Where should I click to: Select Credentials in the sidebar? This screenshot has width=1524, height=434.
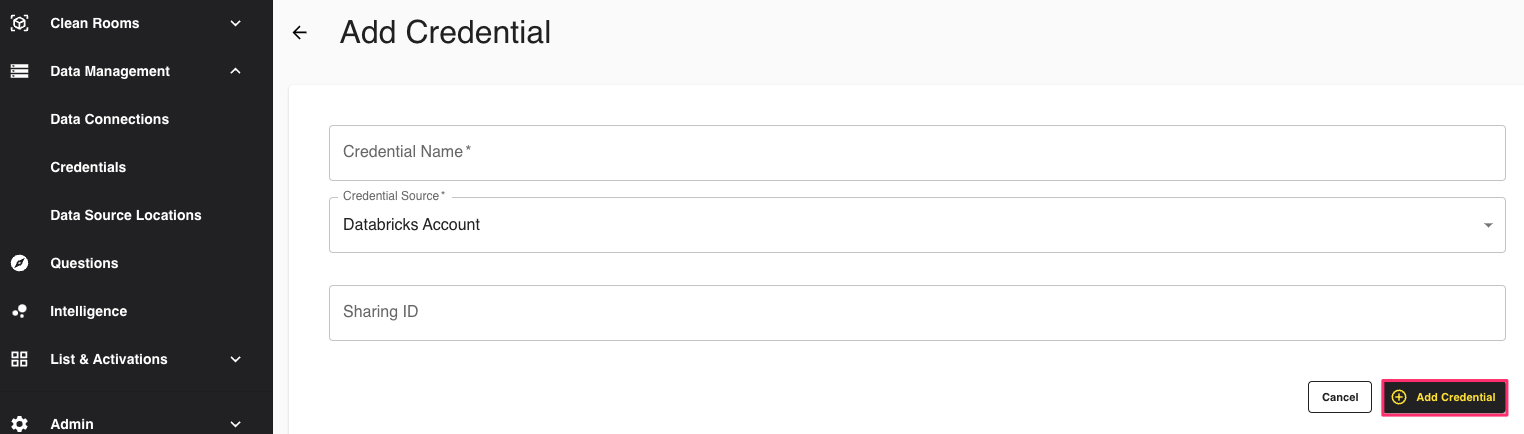[x=88, y=167]
